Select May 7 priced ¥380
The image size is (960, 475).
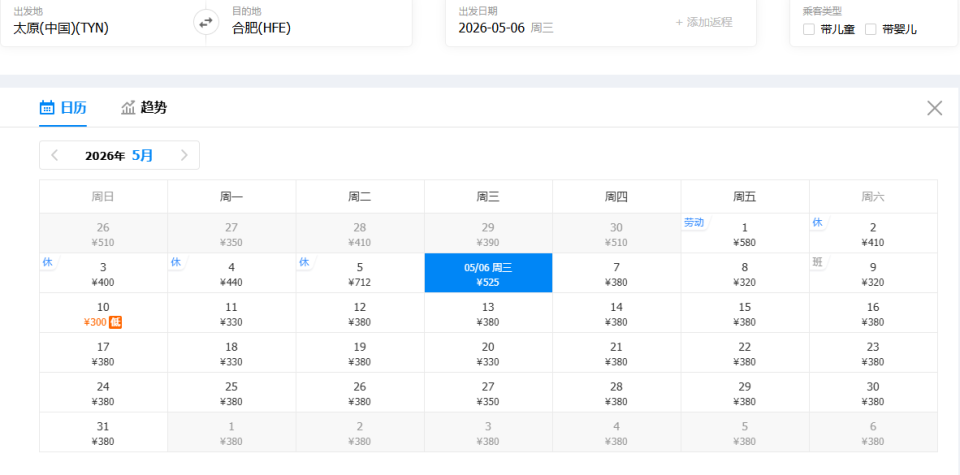(x=617, y=273)
